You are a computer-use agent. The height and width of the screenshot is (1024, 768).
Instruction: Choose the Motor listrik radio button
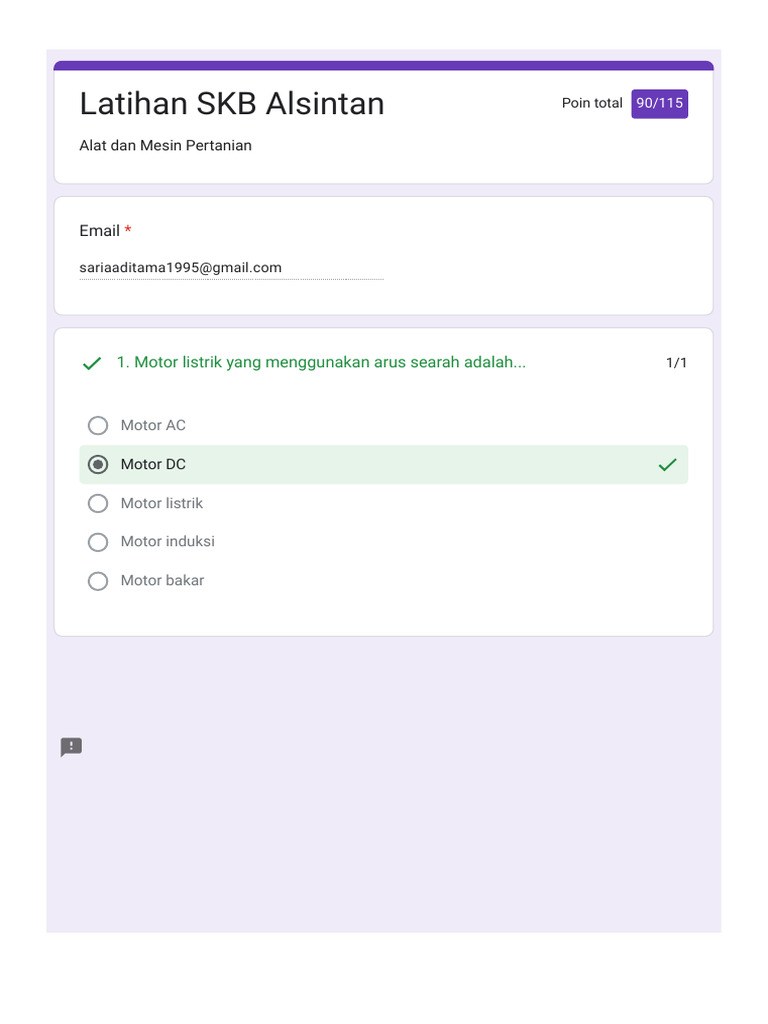pyautogui.click(x=98, y=503)
